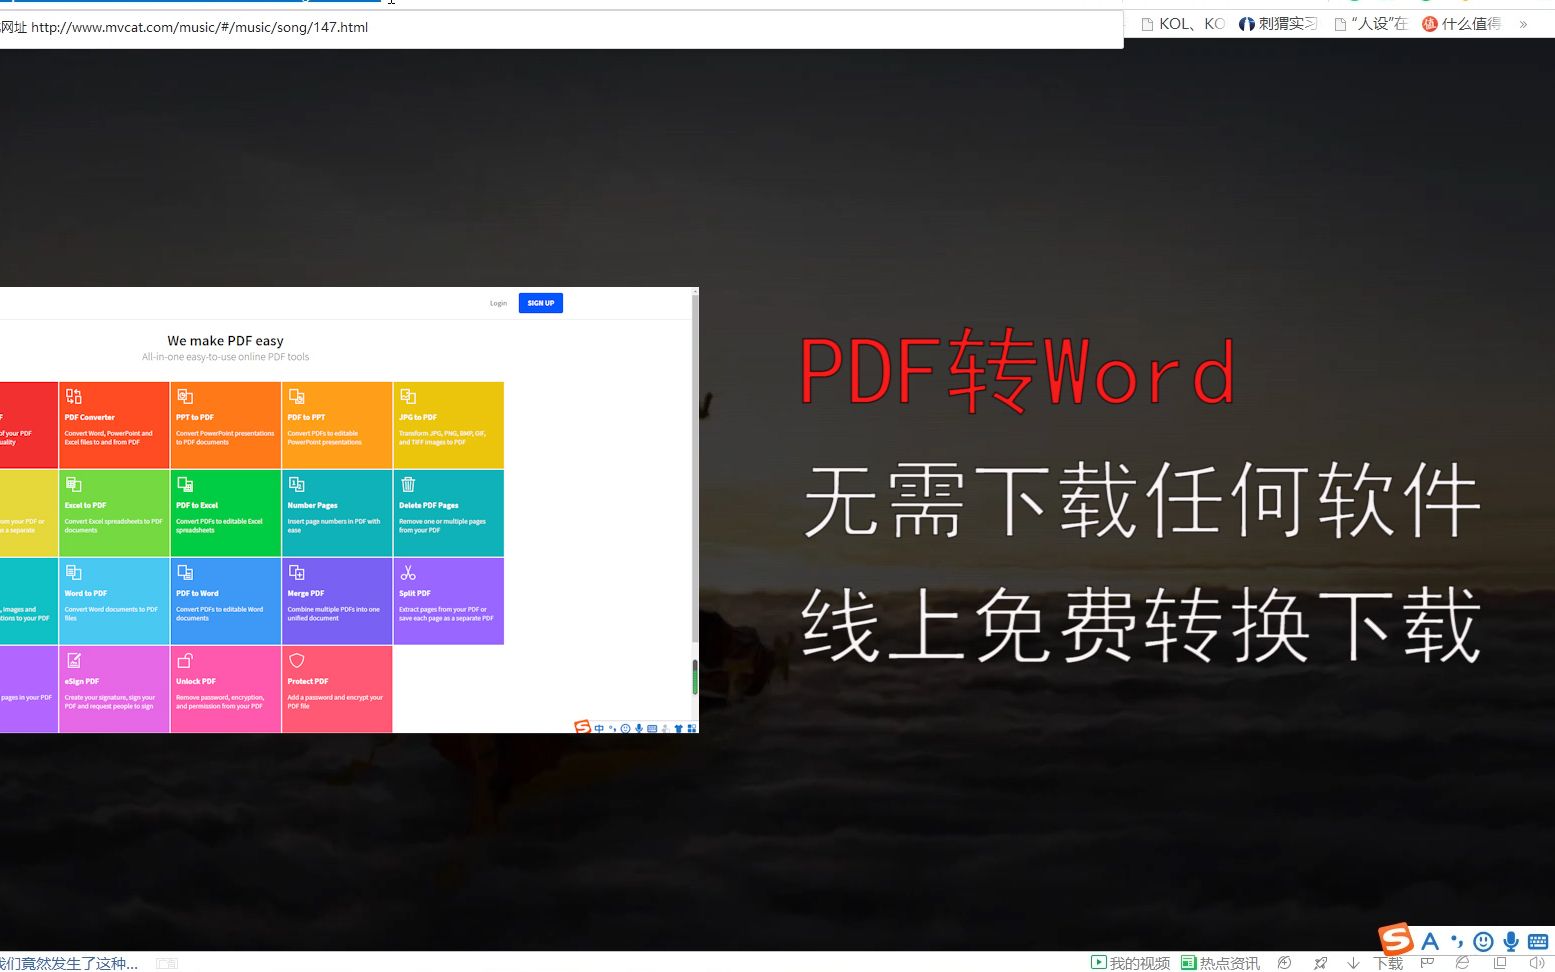Open the 什么值得 bookmark
The width and height of the screenshot is (1555, 972).
(1462, 24)
